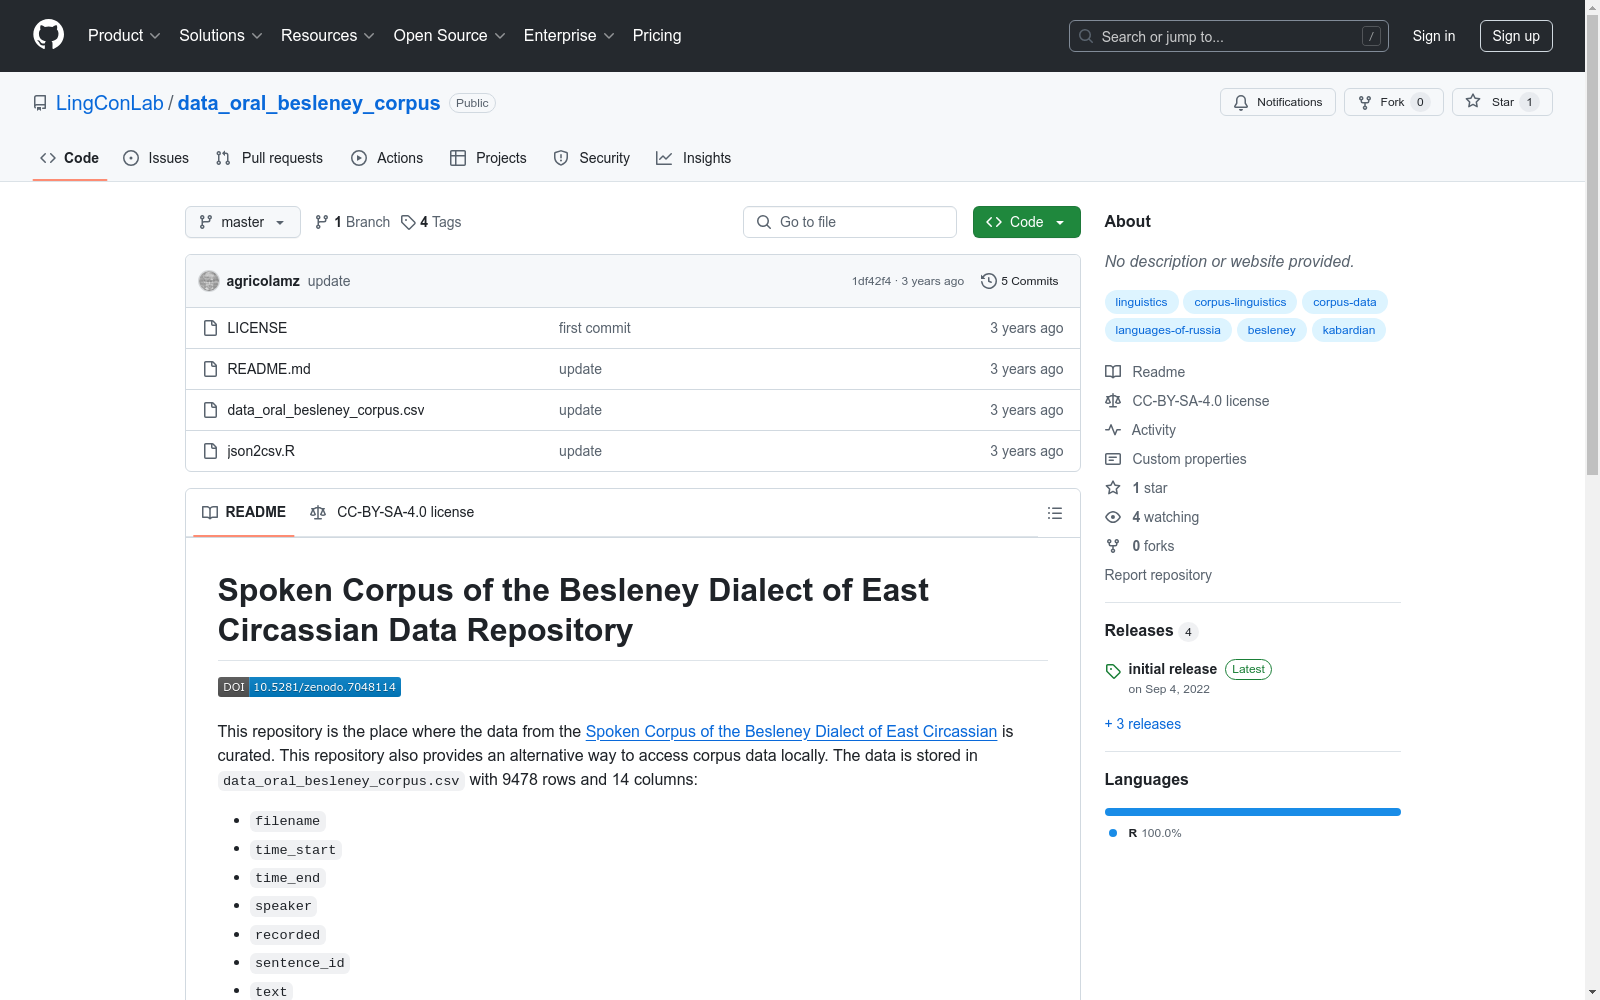
Task: Click the Go to file input
Action: 850,222
